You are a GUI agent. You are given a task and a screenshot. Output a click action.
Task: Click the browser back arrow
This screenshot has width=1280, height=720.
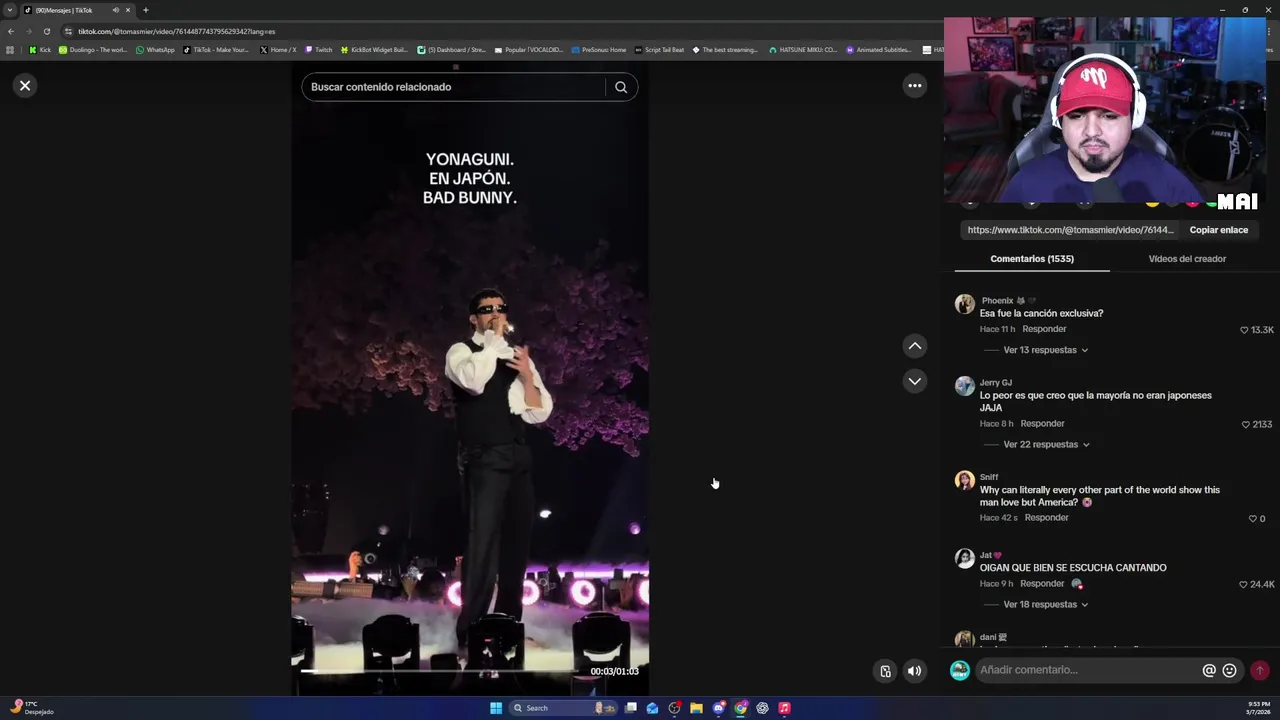pos(10,31)
